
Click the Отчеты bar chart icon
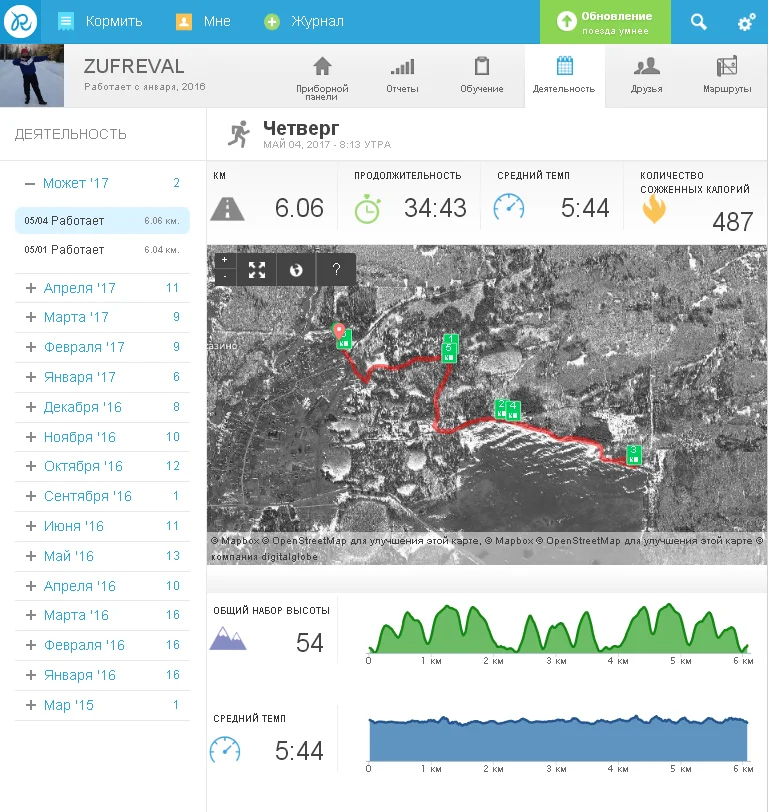[x=402, y=67]
